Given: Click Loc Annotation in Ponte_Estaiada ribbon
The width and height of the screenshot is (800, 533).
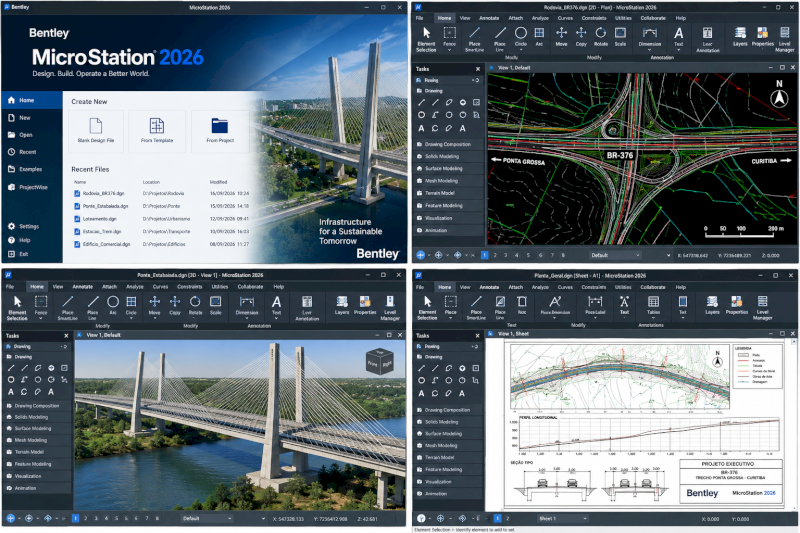Looking at the screenshot, I should point(307,308).
